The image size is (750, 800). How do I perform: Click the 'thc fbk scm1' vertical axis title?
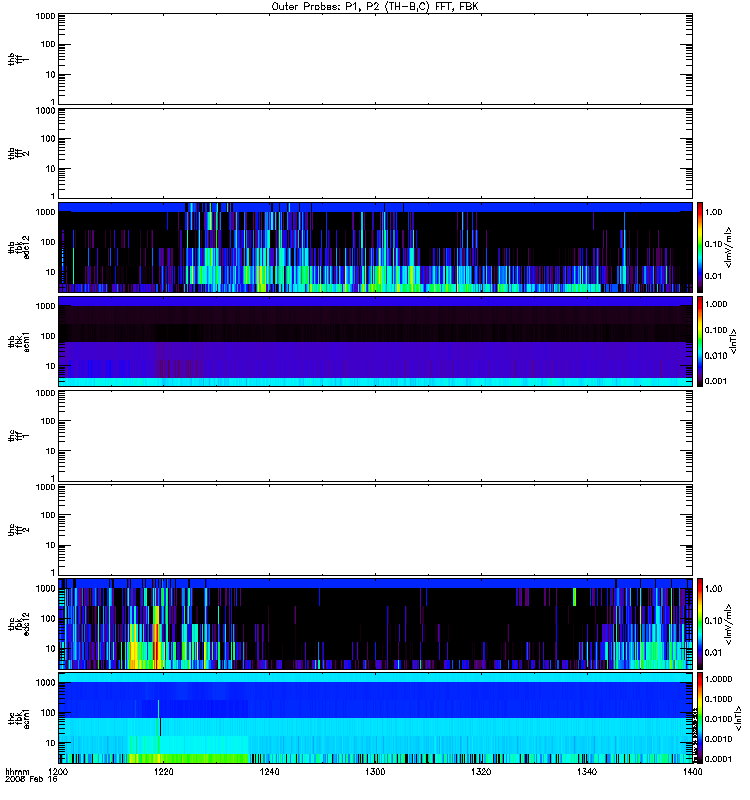19,718
